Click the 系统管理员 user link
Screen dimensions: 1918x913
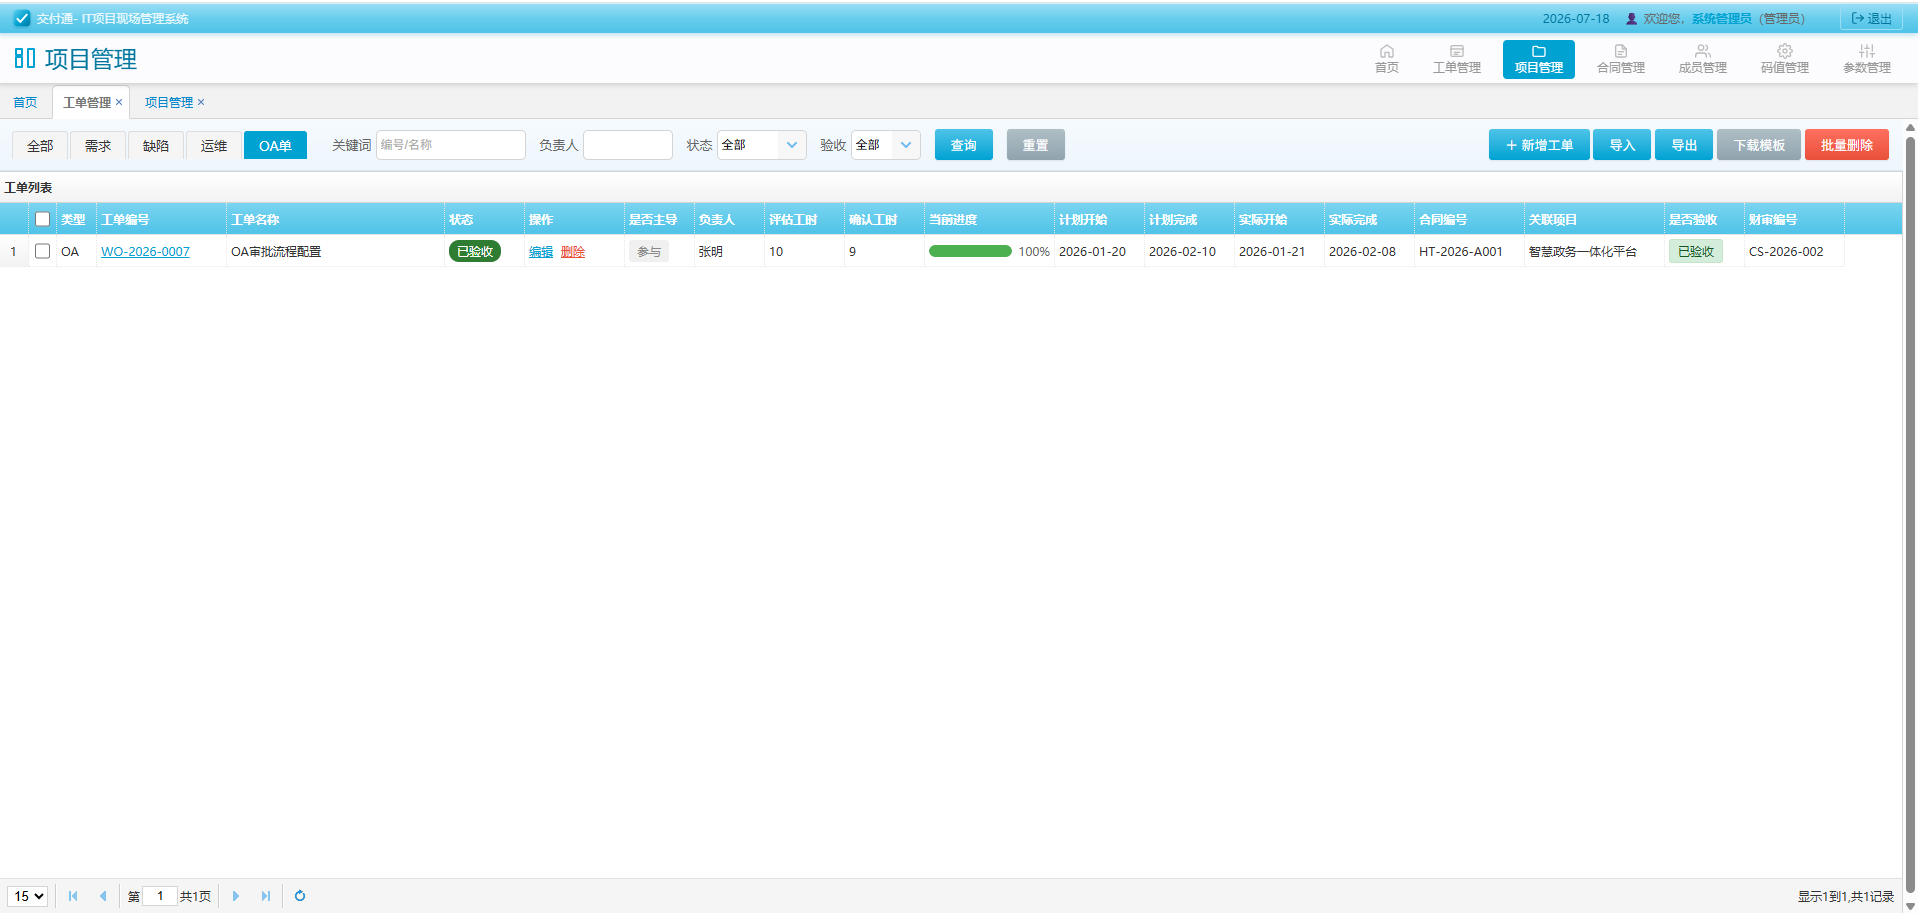click(1721, 18)
